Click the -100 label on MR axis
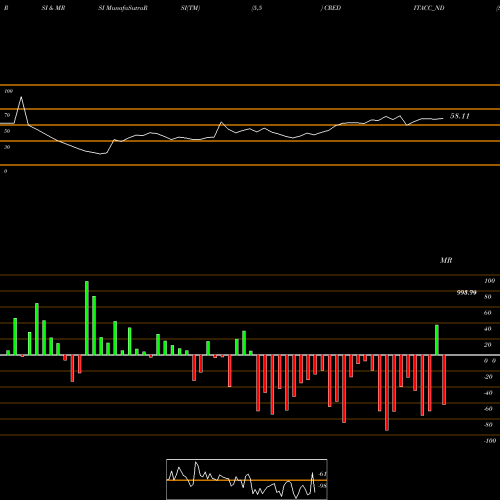This screenshot has width=500, height=500. [x=490, y=441]
